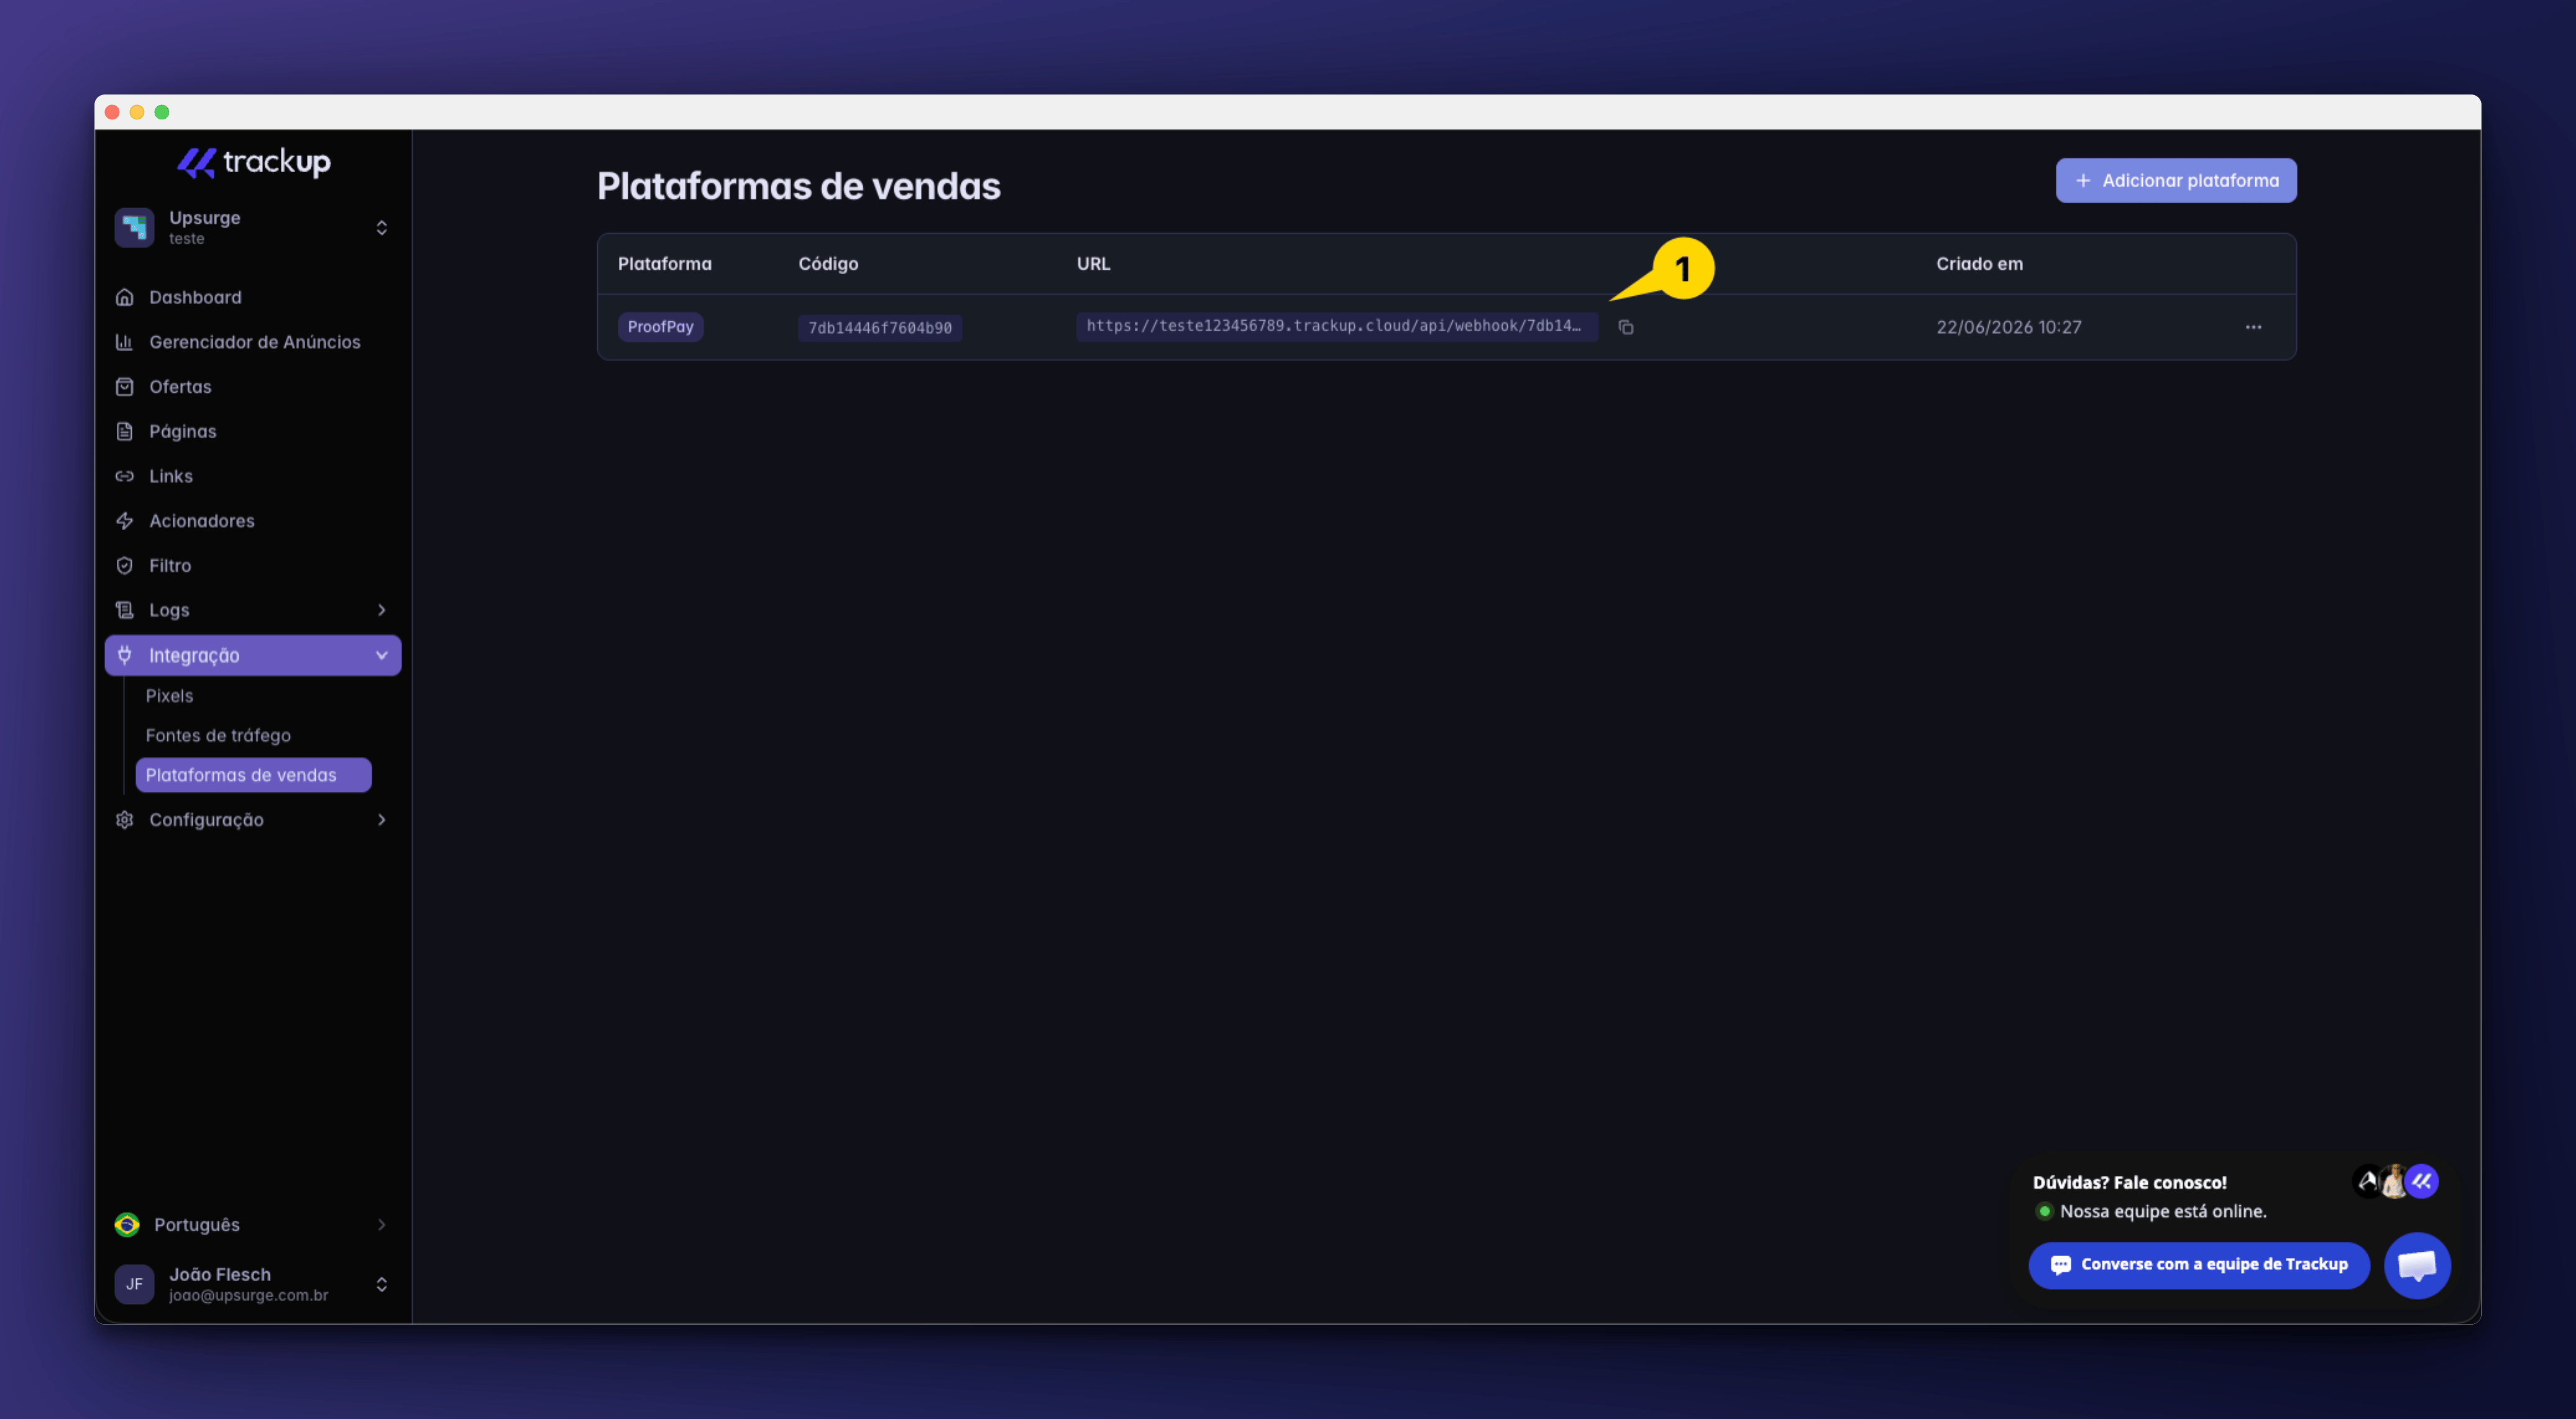The height and width of the screenshot is (1419, 2576).
Task: Click the JF user avatar
Action: point(134,1284)
